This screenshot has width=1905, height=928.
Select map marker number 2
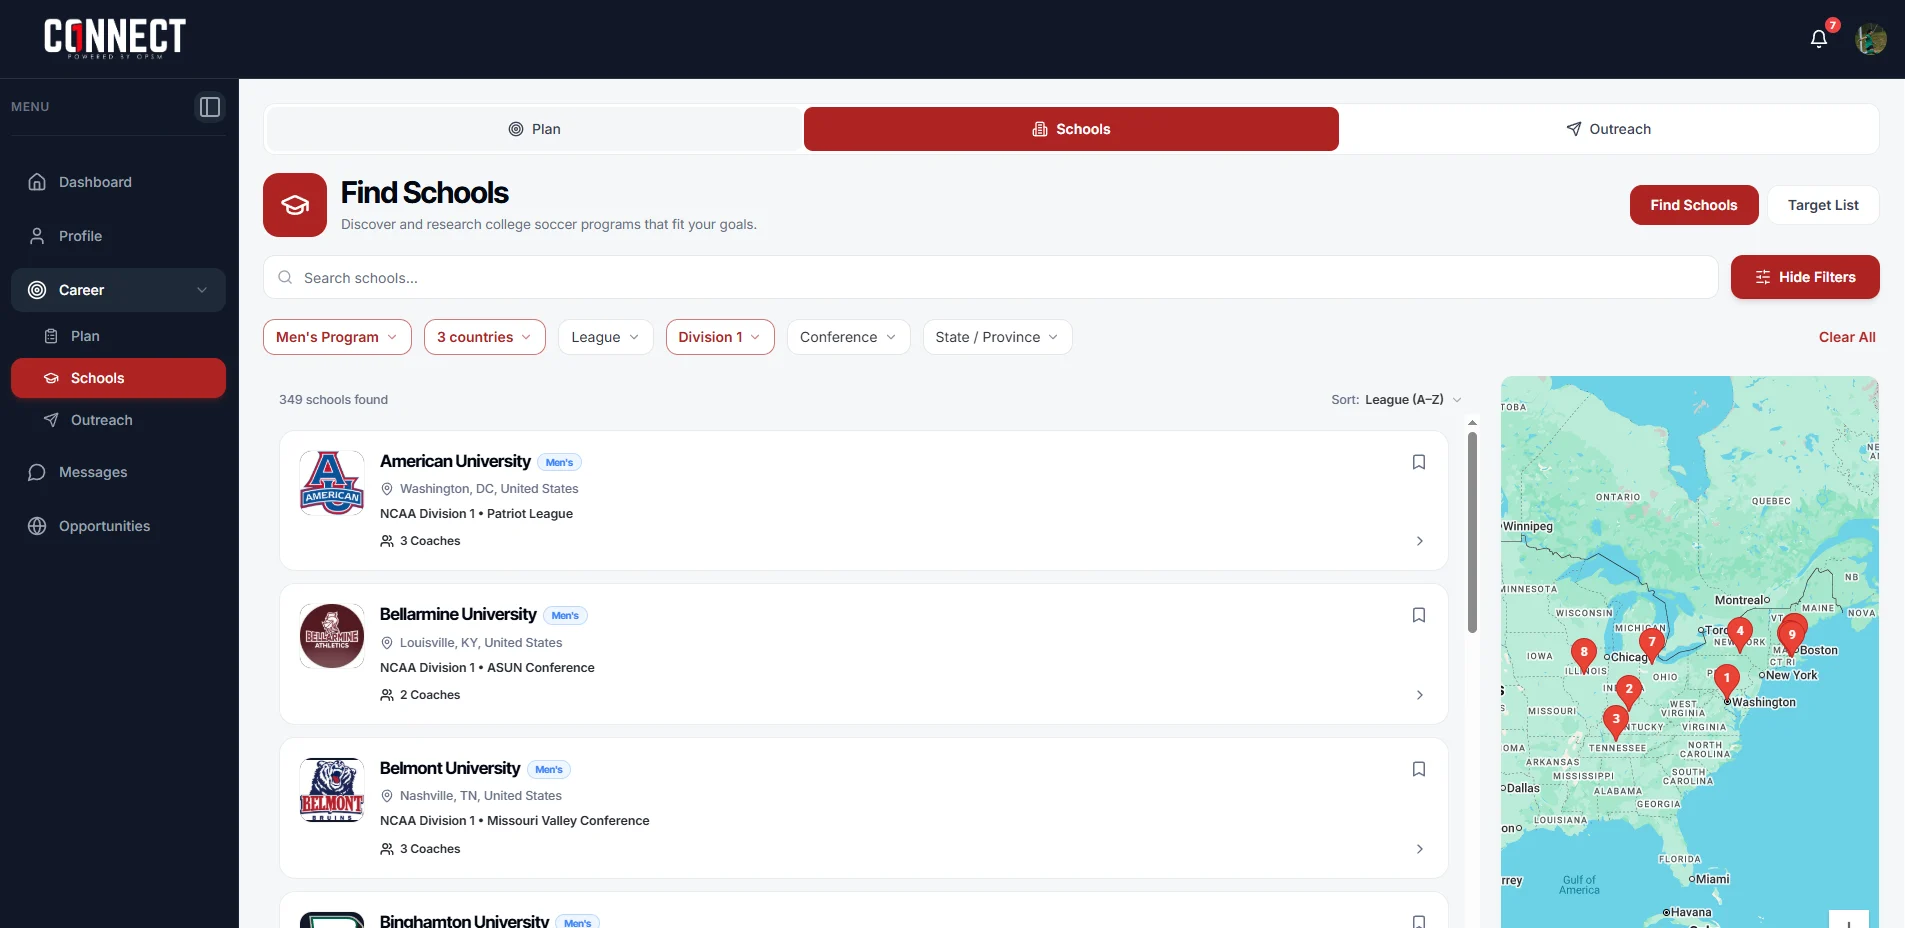pos(1629,690)
